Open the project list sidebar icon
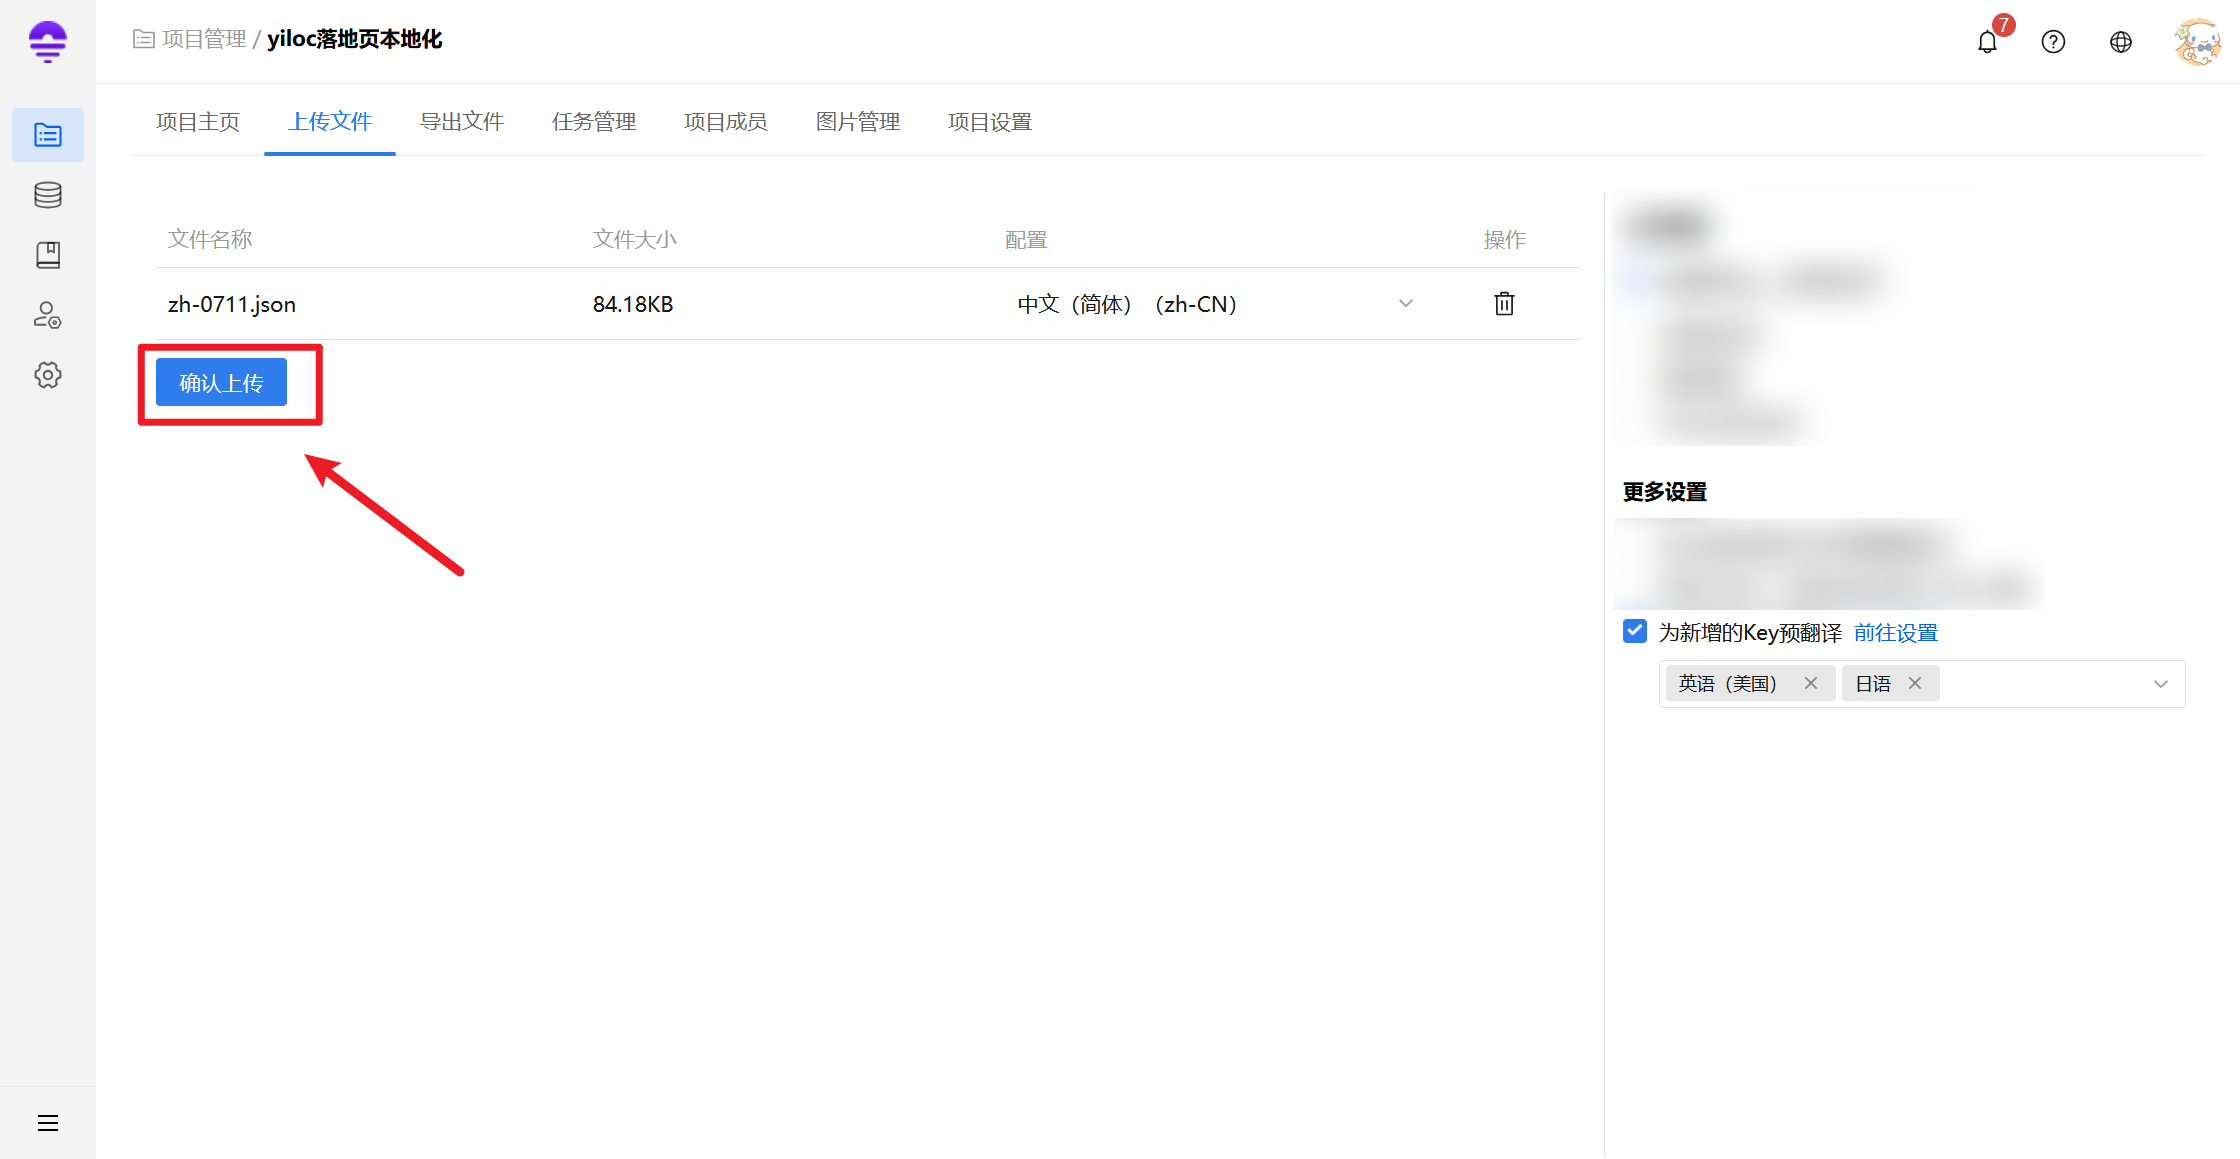Screen dimensions: 2240x1159 tap(47, 135)
